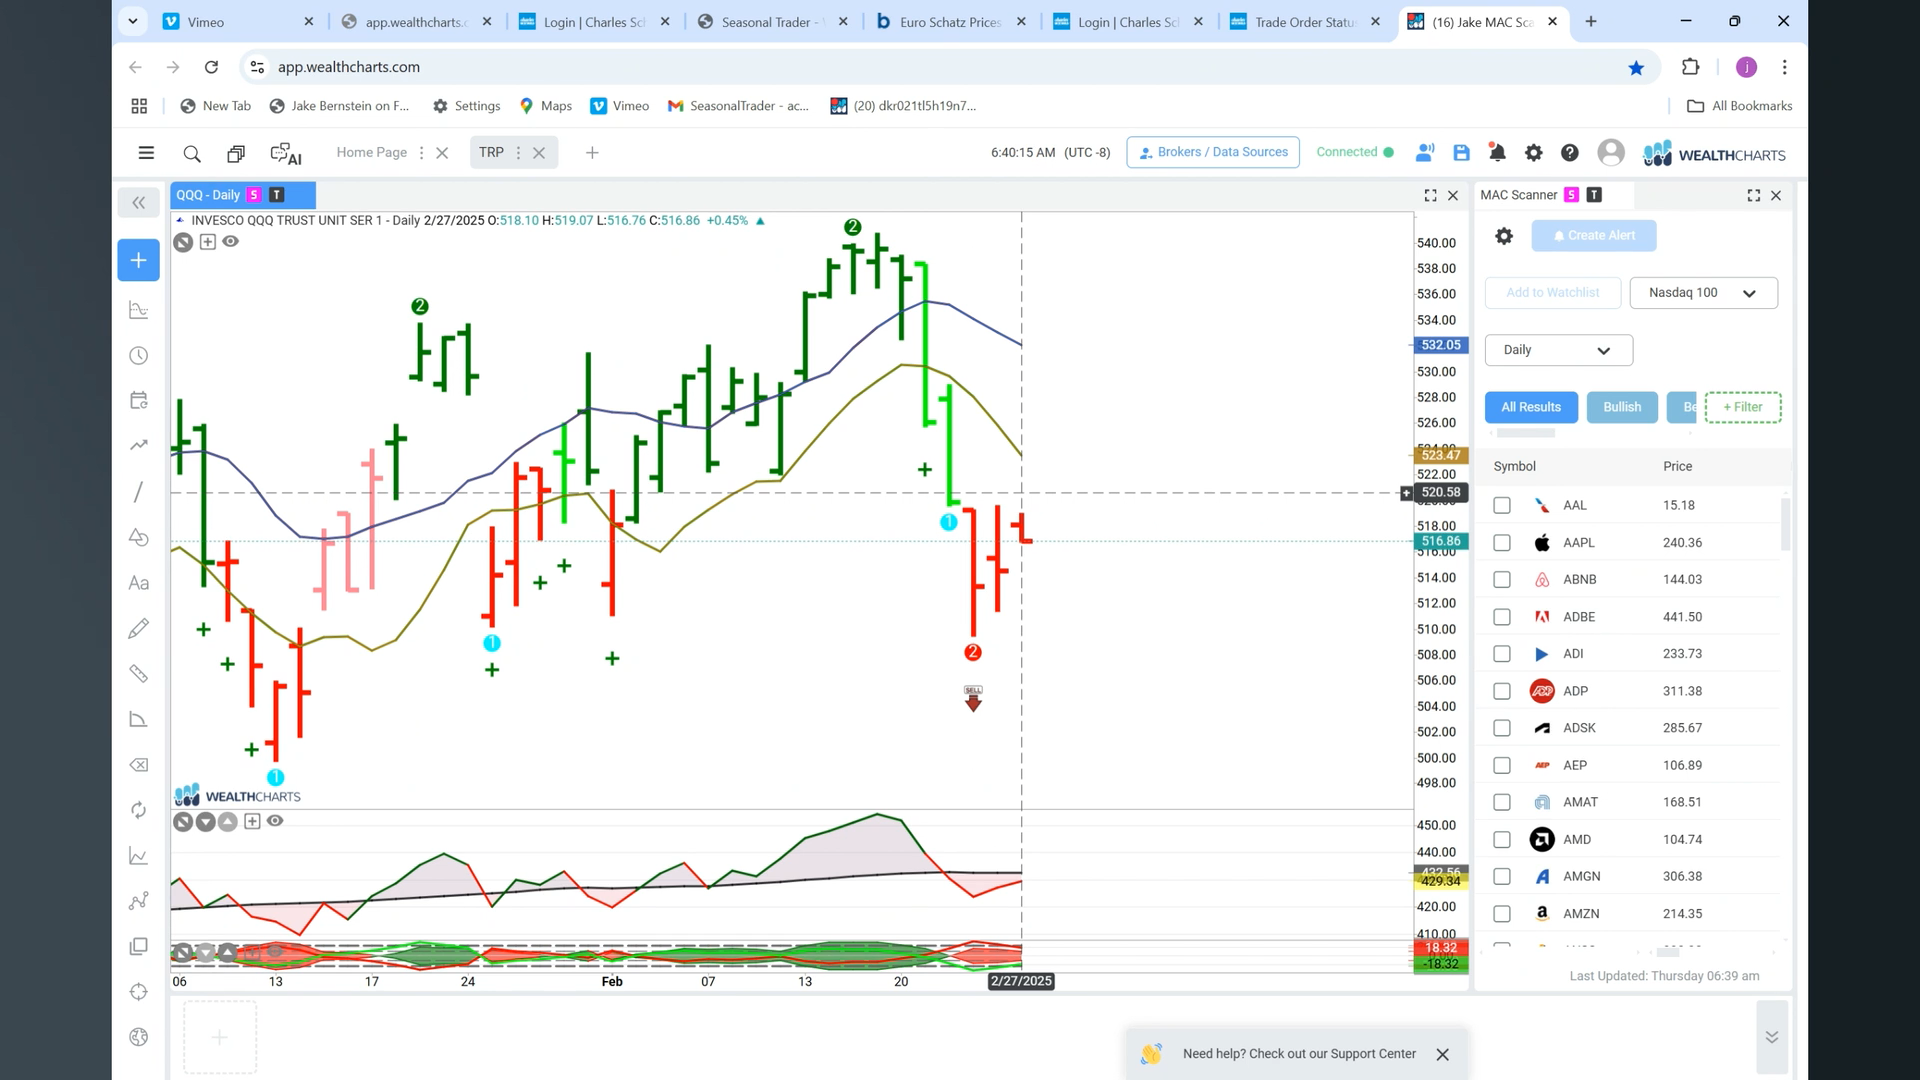1920x1080 pixels.
Task: Check the AMZN checkbox
Action: pos(1502,914)
